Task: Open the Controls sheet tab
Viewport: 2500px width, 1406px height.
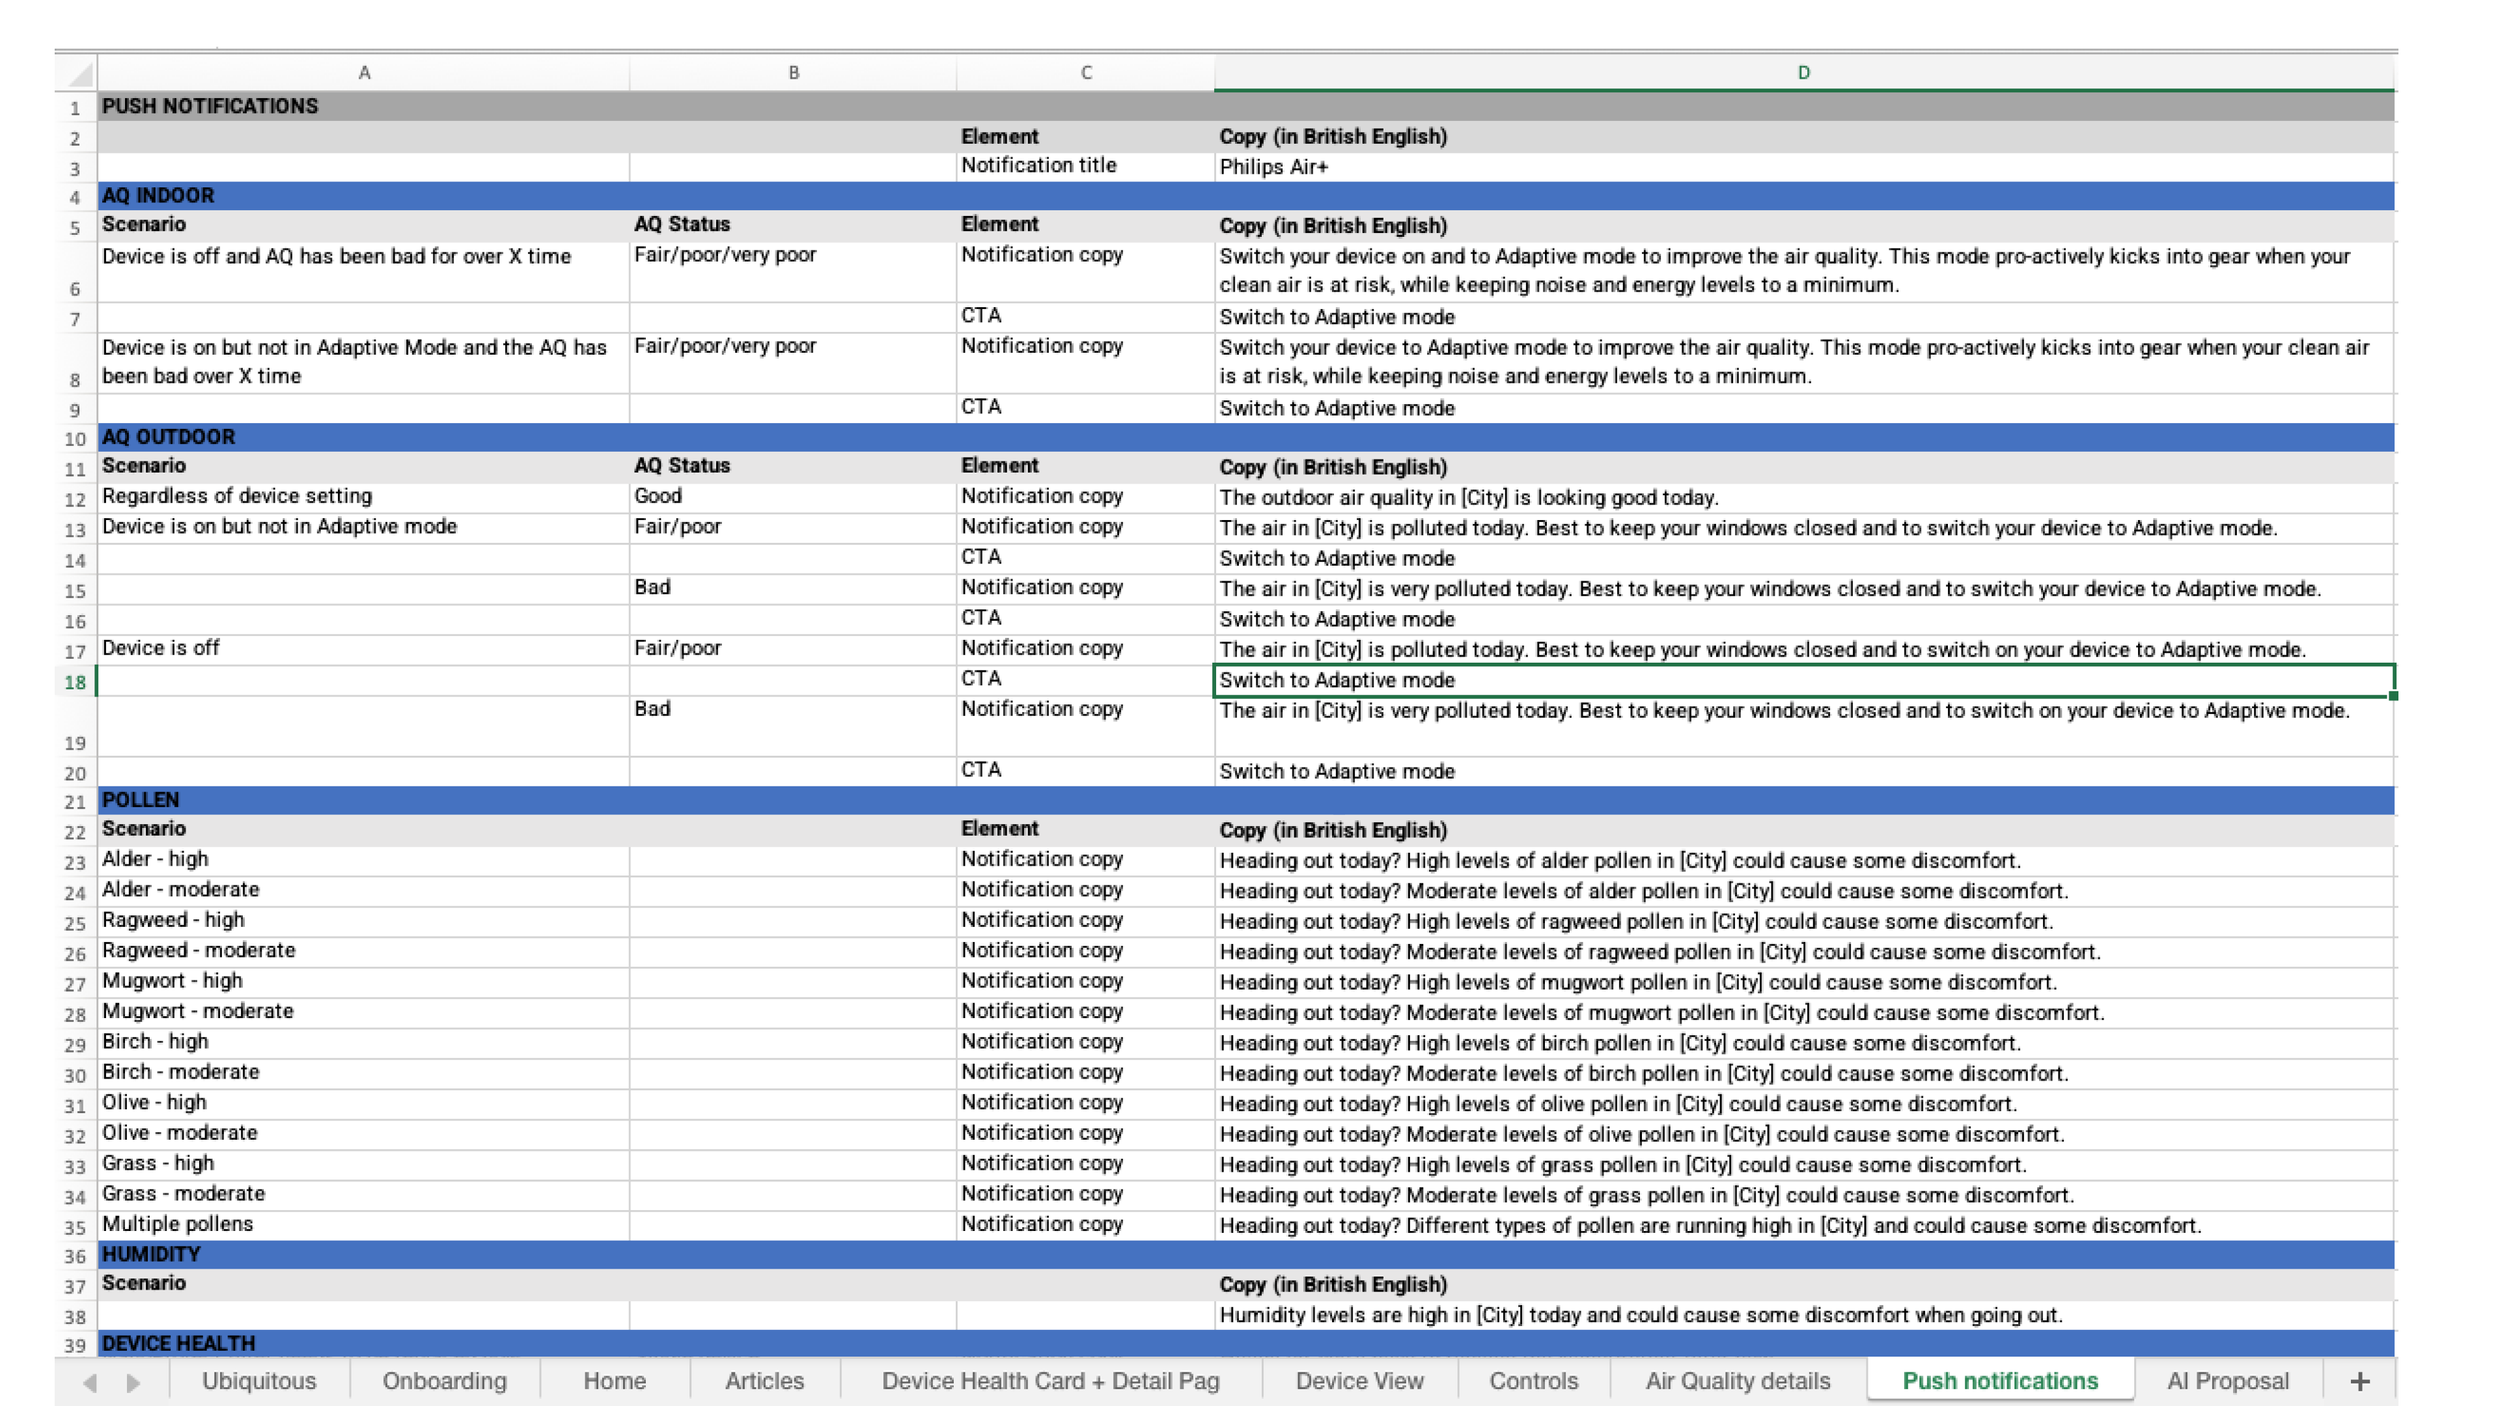Action: tap(1533, 1381)
